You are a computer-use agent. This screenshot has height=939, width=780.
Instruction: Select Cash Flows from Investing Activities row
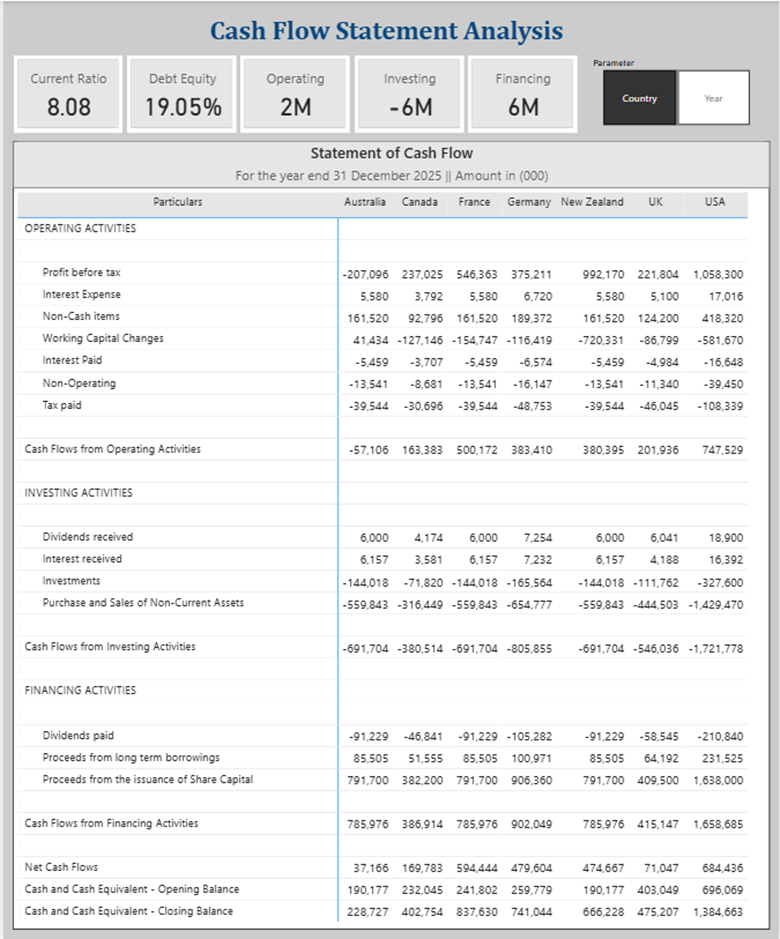click(110, 647)
